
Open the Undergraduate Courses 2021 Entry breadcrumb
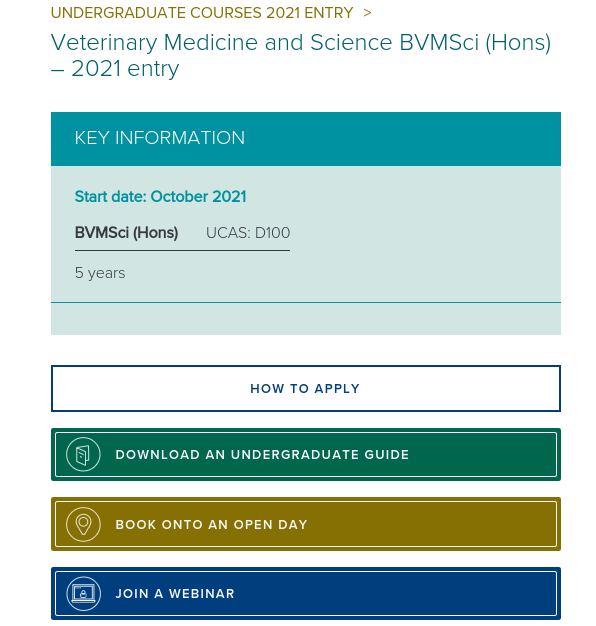(202, 13)
